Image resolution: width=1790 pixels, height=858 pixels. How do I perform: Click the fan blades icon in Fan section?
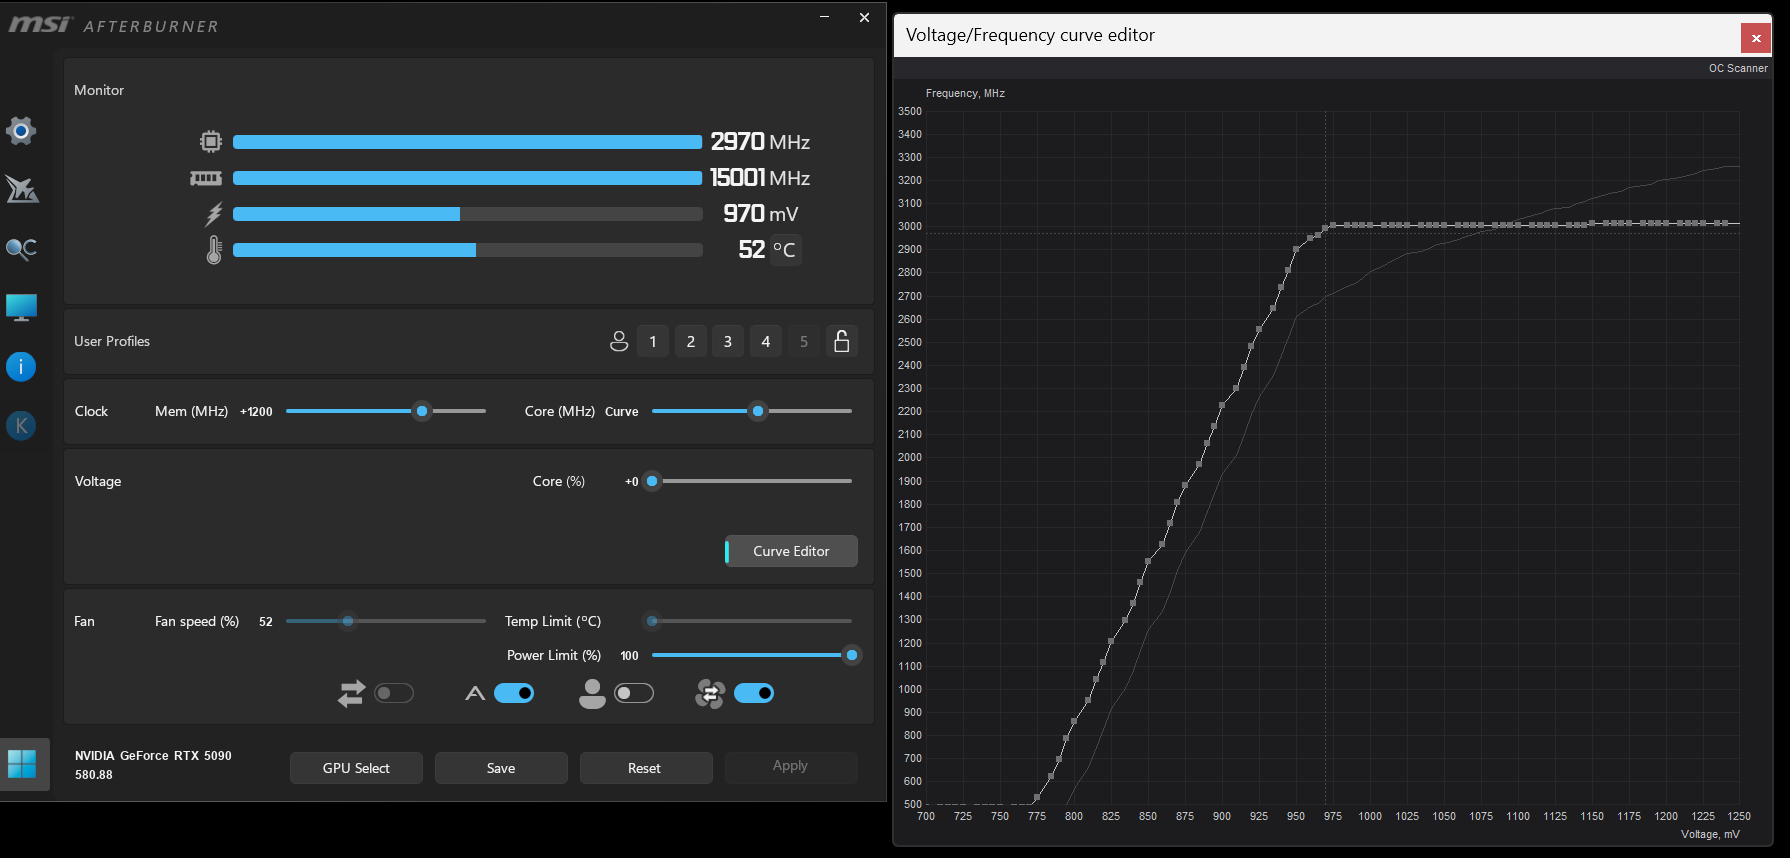coord(710,693)
